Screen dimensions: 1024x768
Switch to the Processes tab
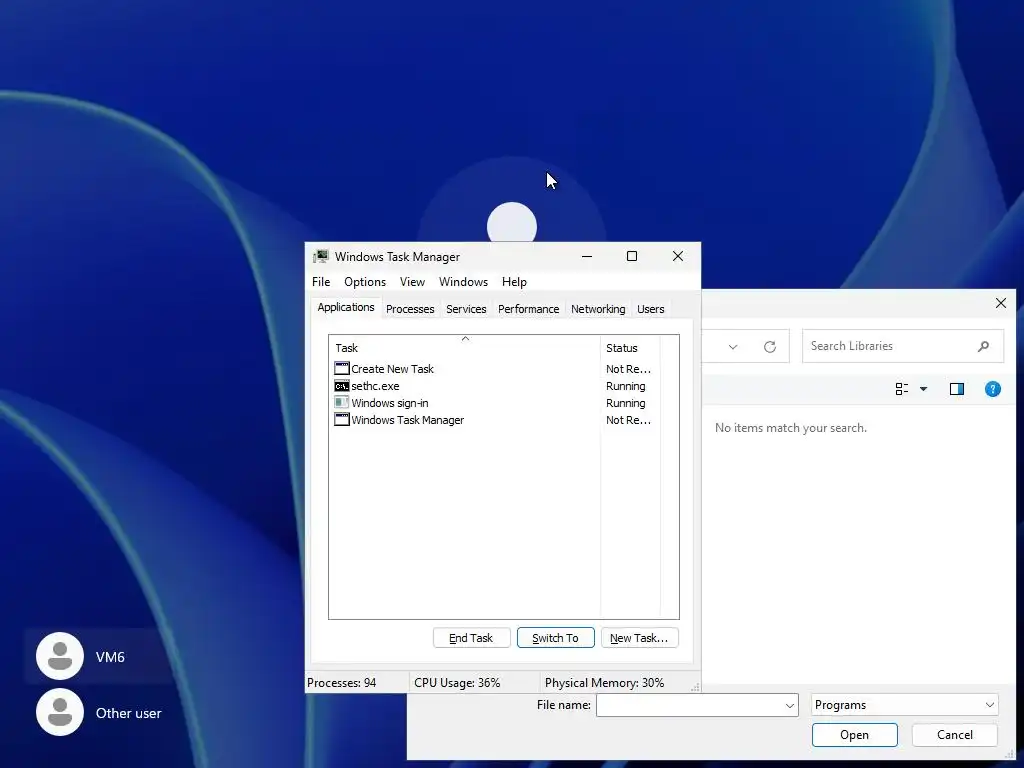[x=410, y=309]
